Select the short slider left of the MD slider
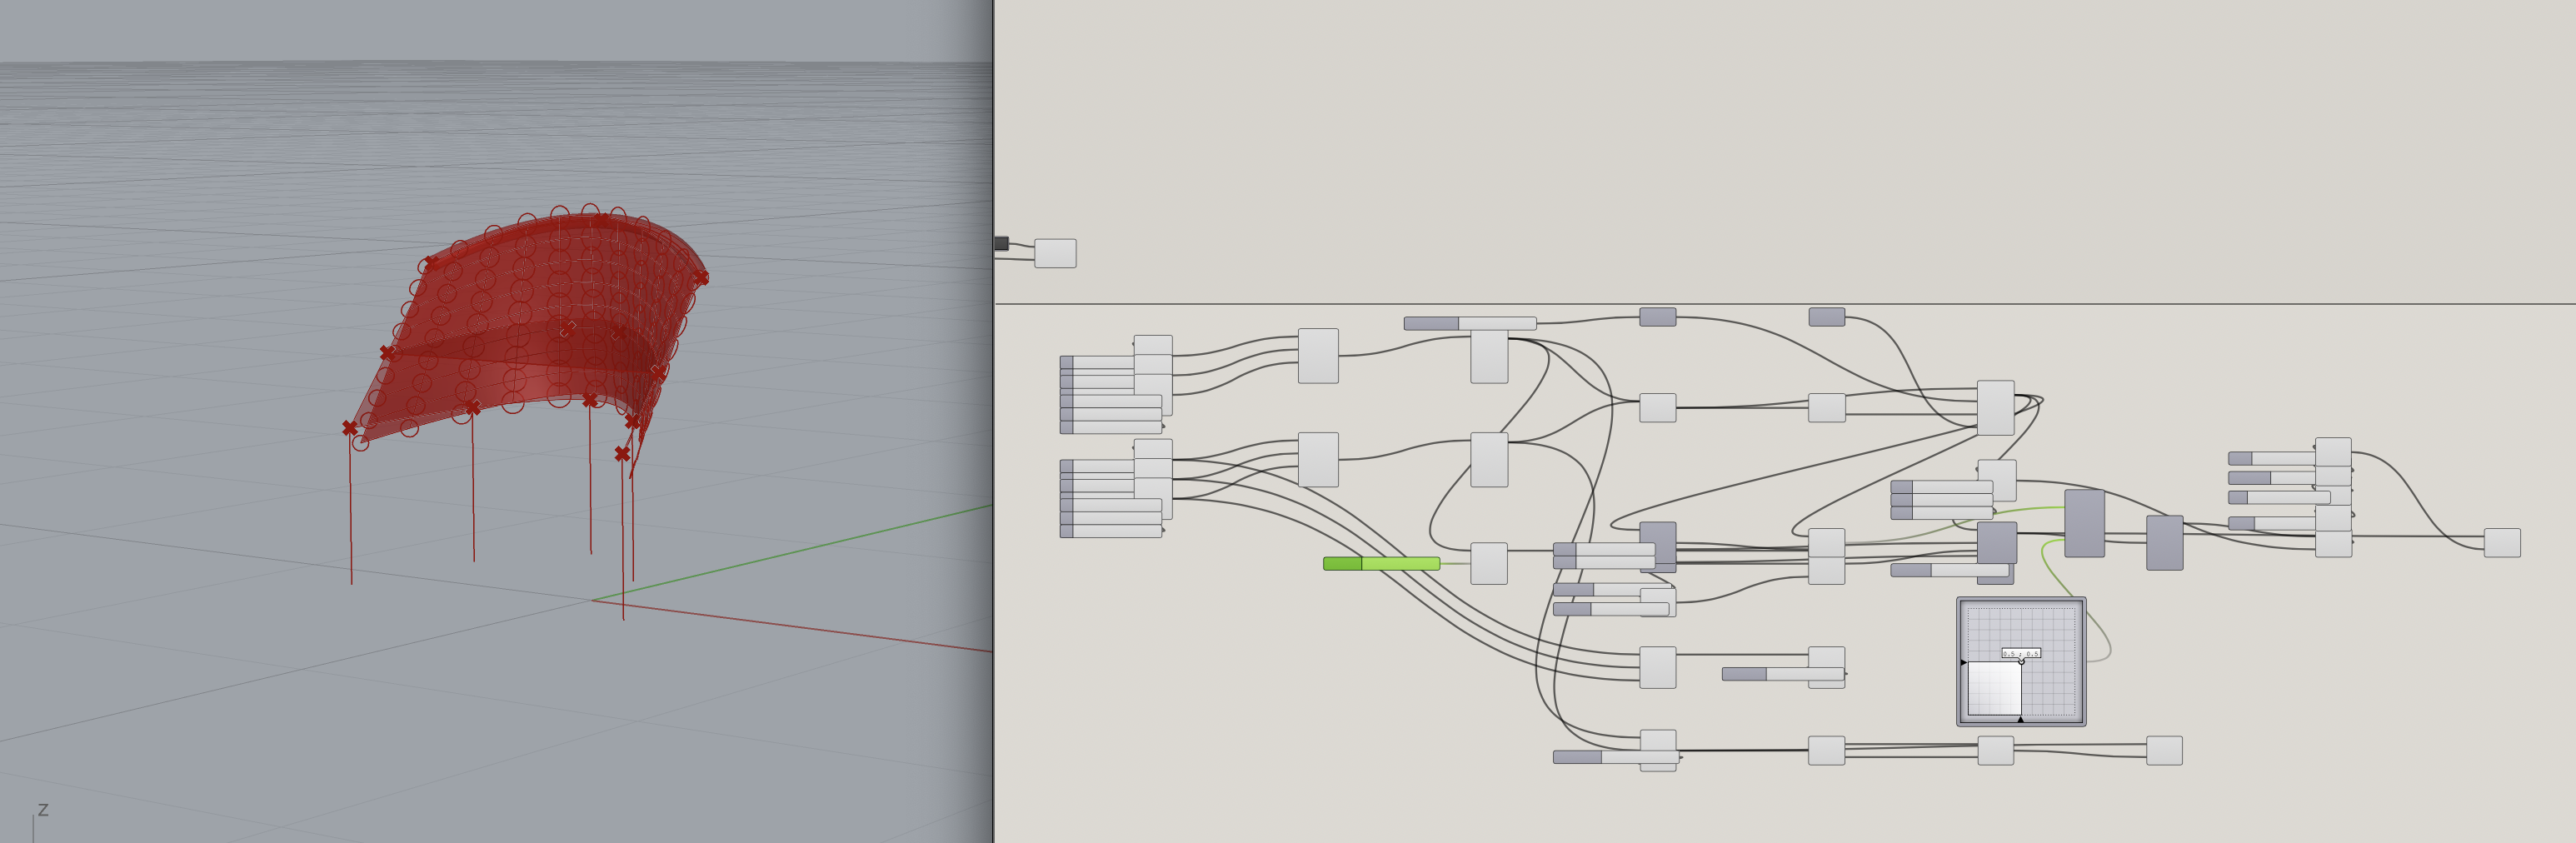 pos(1783,674)
